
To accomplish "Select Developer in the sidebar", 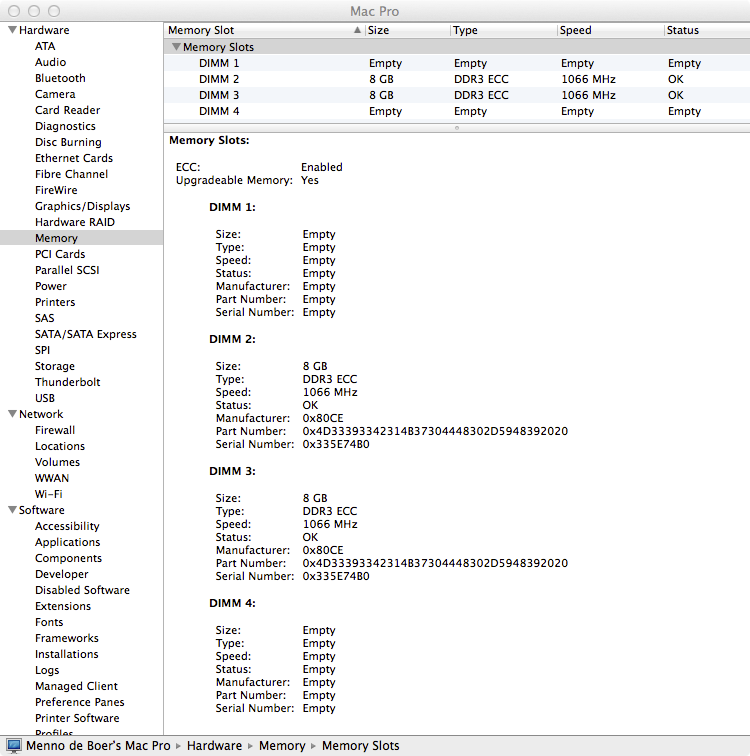I will point(62,574).
